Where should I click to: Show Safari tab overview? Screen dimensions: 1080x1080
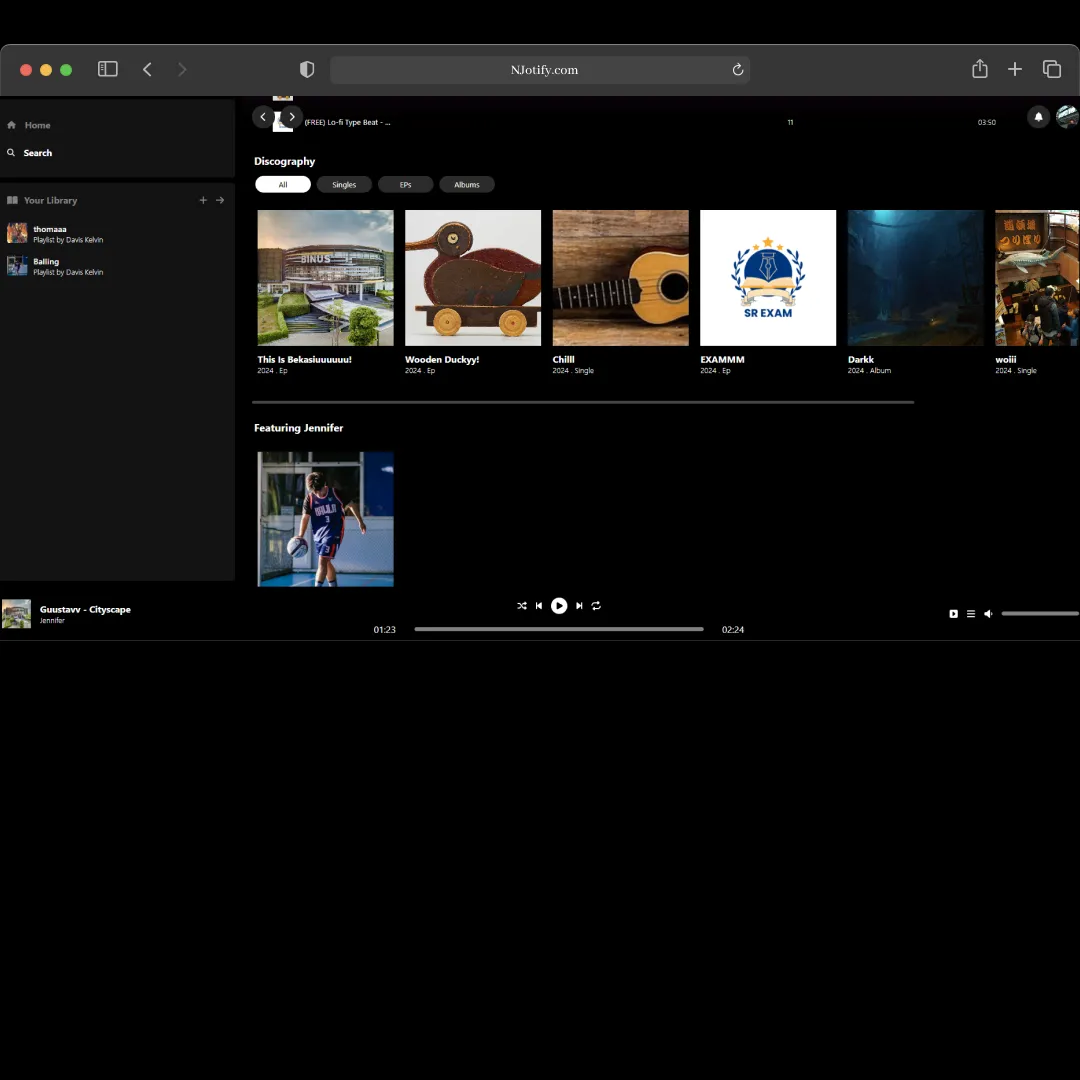[x=1052, y=69]
